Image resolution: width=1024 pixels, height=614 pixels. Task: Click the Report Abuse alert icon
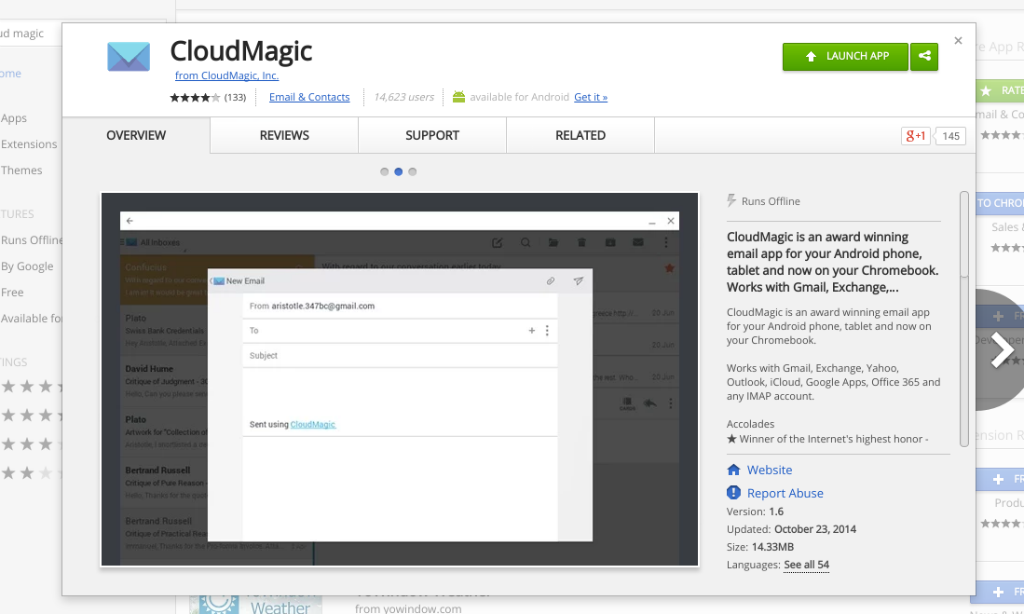[x=734, y=493]
